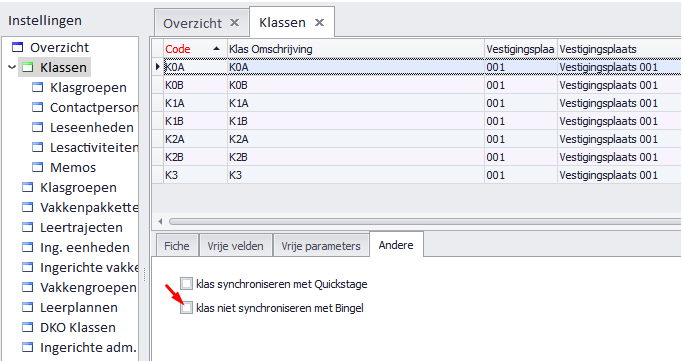The image size is (683, 361).
Task: Open the Leseenheden window icon
Action: point(38,127)
